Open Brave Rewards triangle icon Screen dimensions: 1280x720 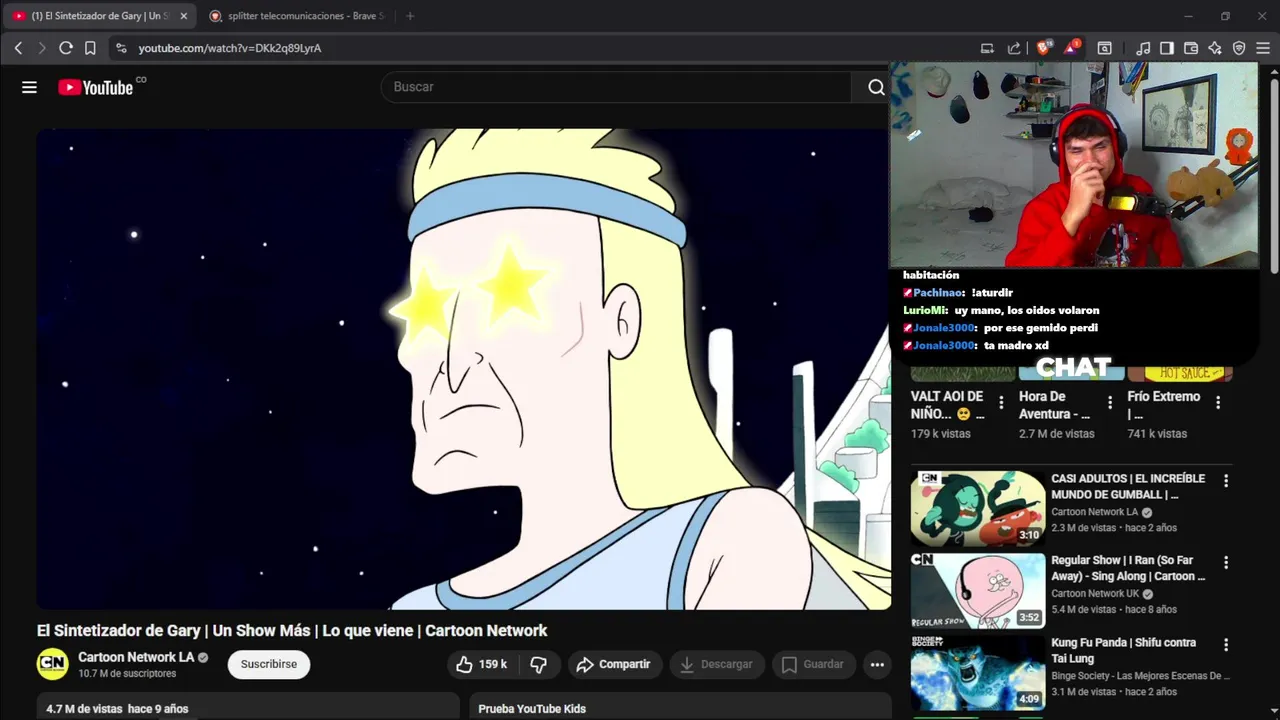tap(1072, 48)
